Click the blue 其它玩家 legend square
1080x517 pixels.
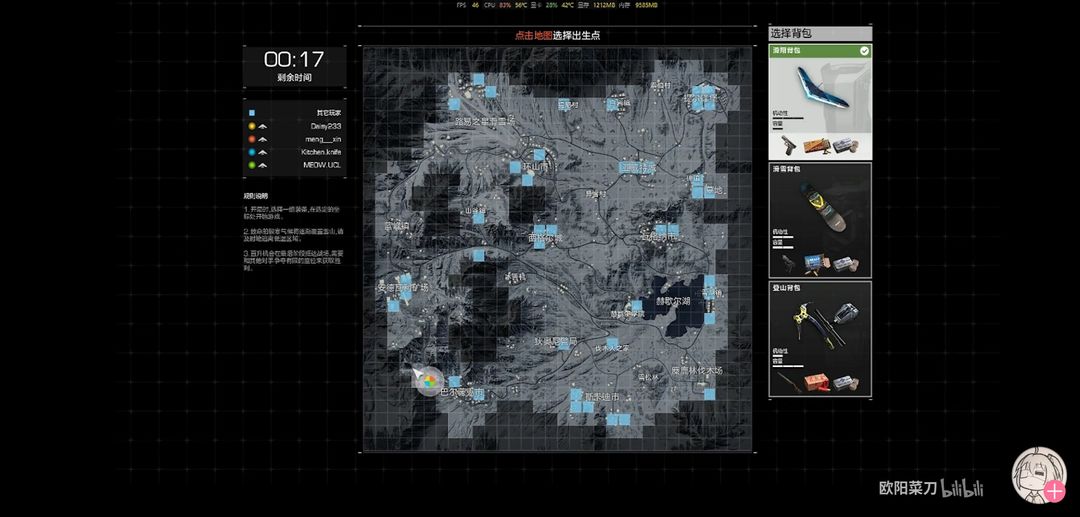(252, 112)
